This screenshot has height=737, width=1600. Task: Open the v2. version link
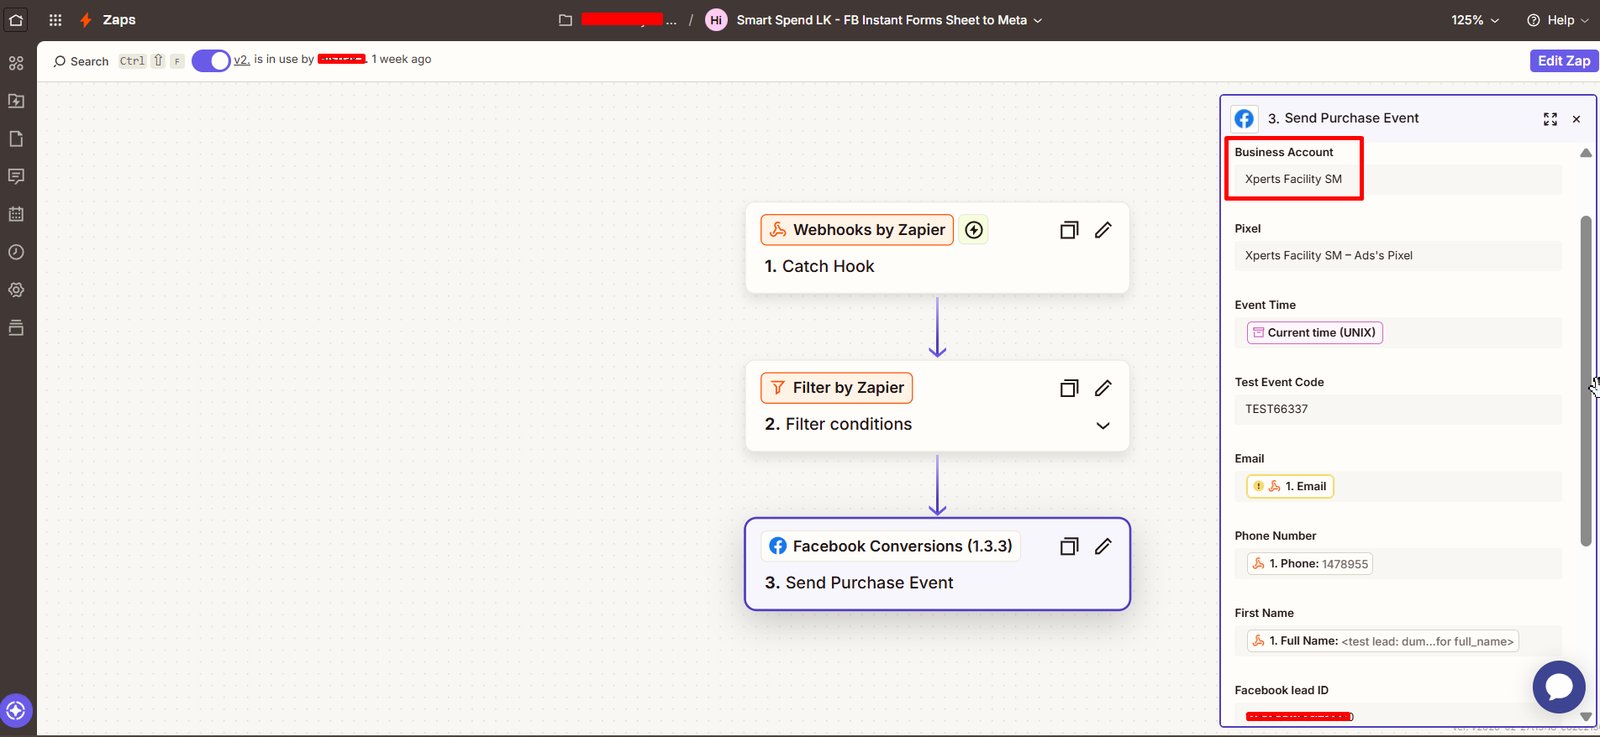(242, 60)
